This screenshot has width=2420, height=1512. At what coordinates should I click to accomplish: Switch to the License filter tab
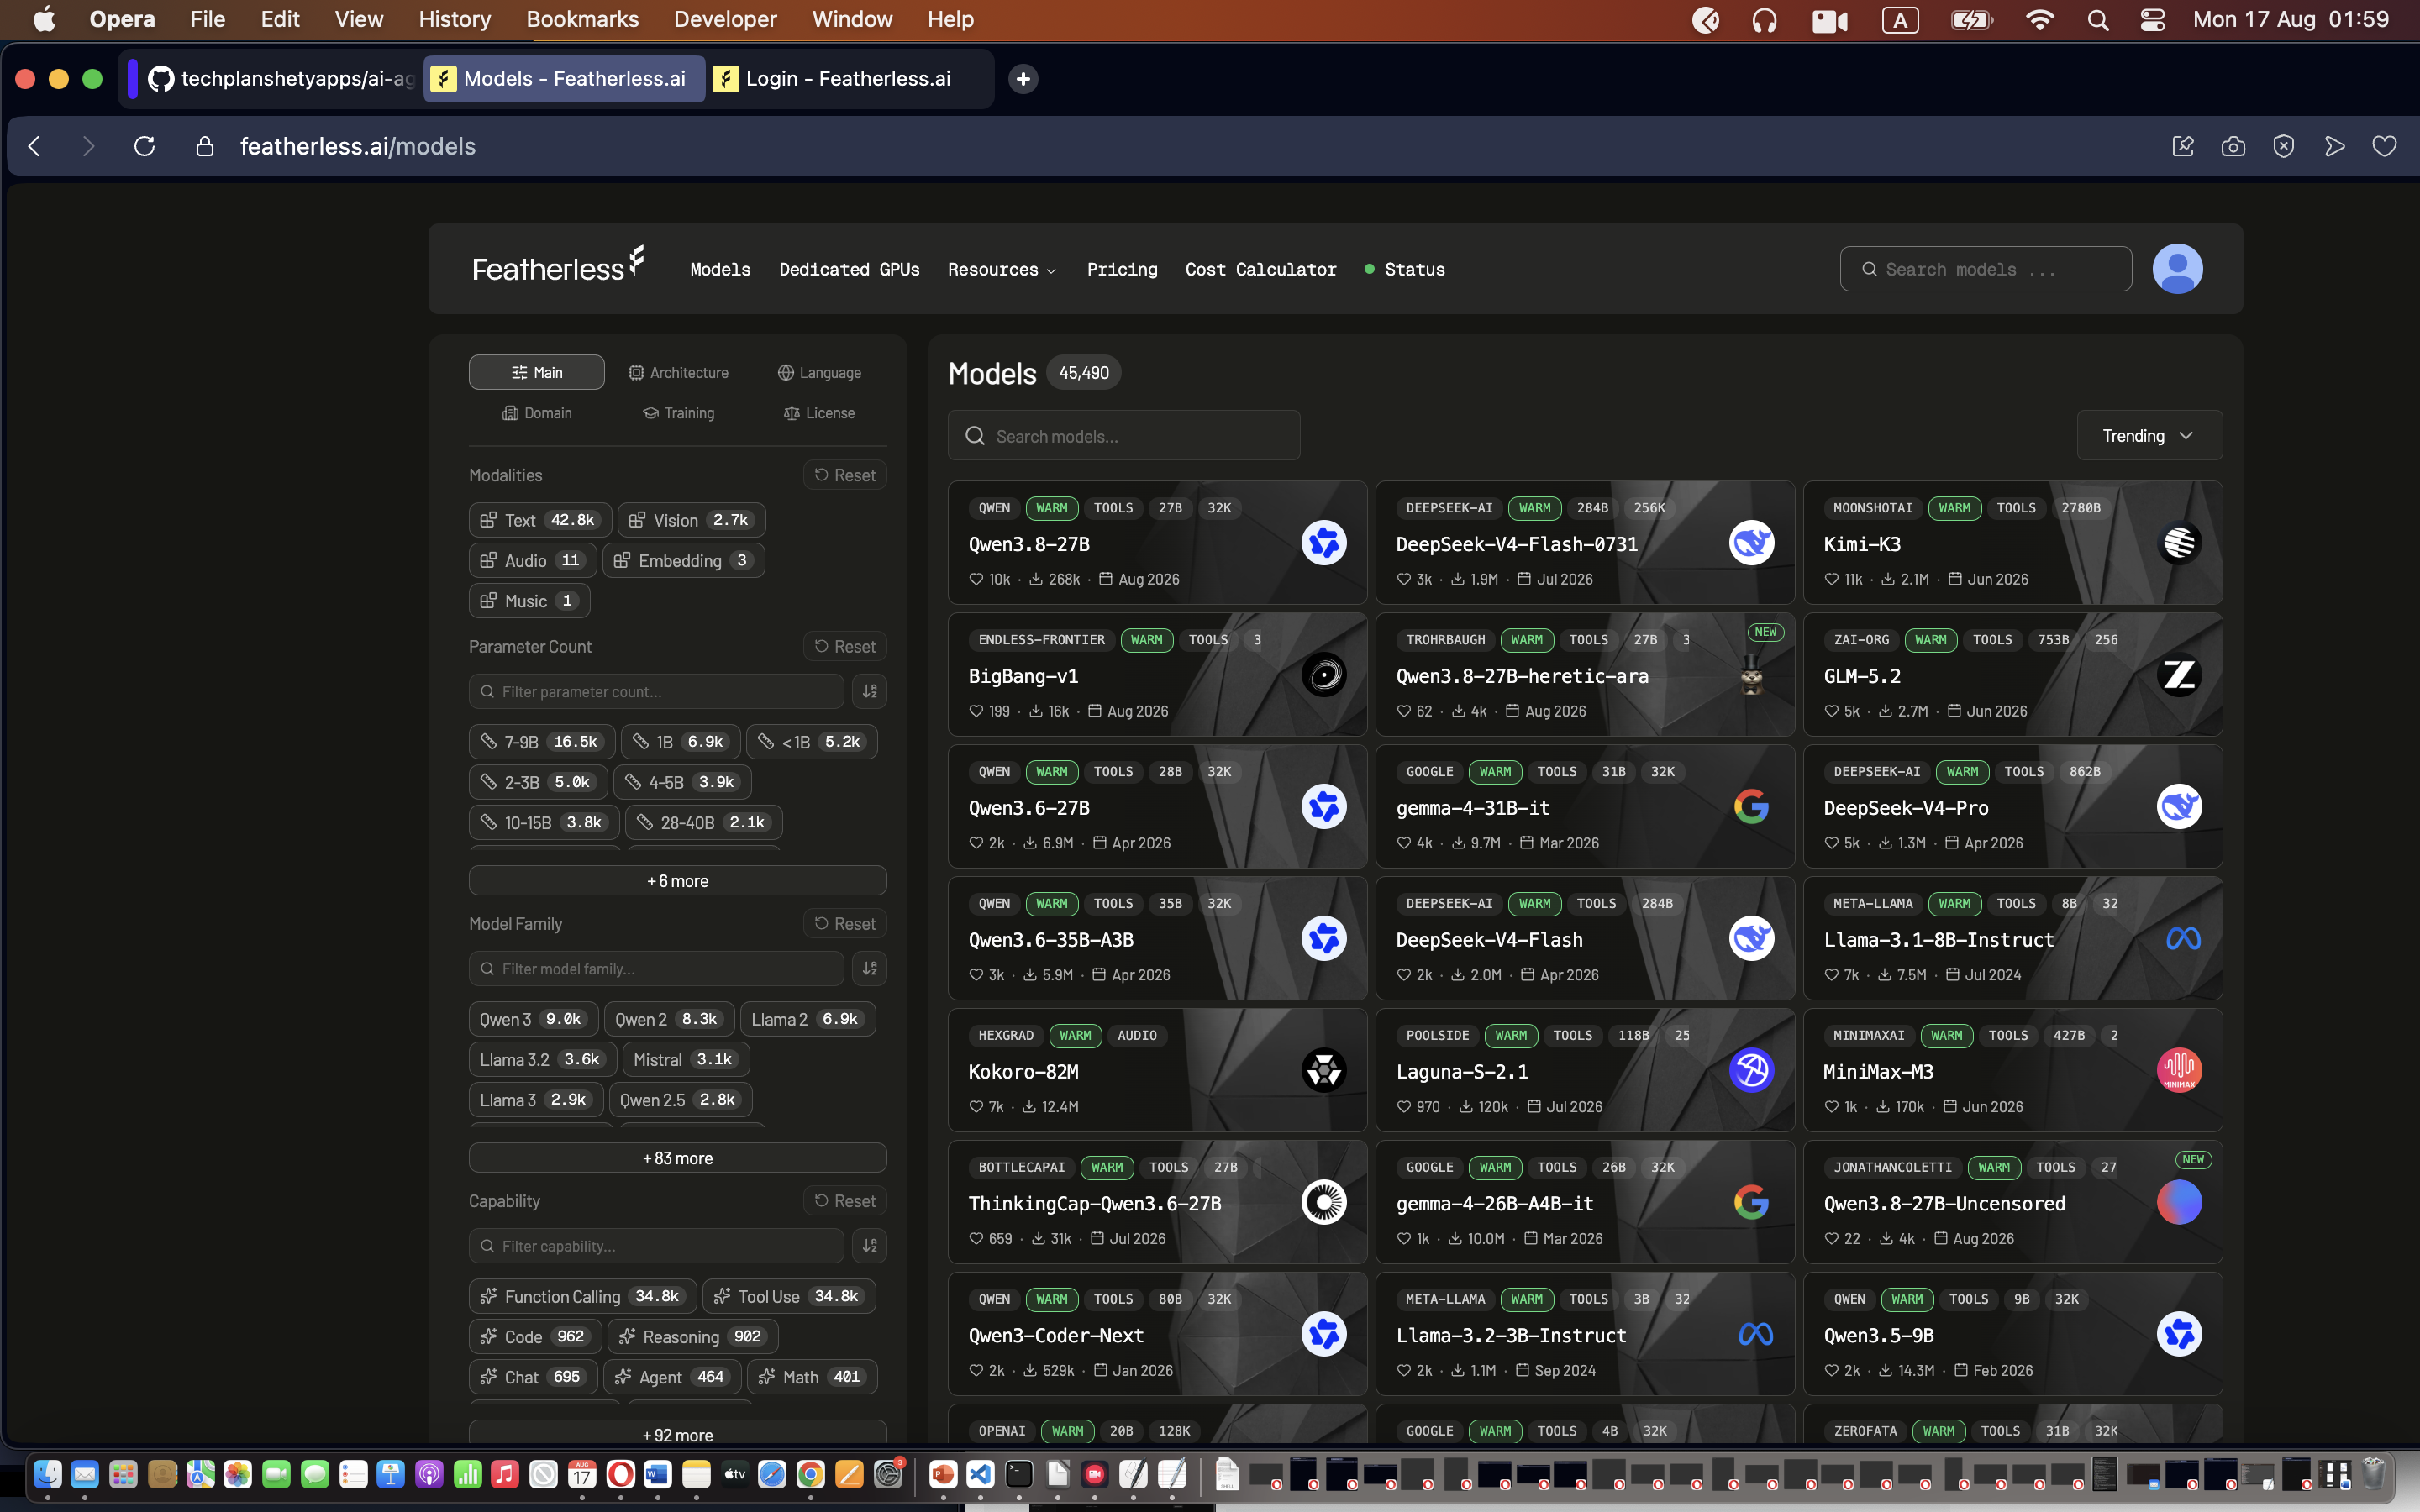click(x=819, y=413)
